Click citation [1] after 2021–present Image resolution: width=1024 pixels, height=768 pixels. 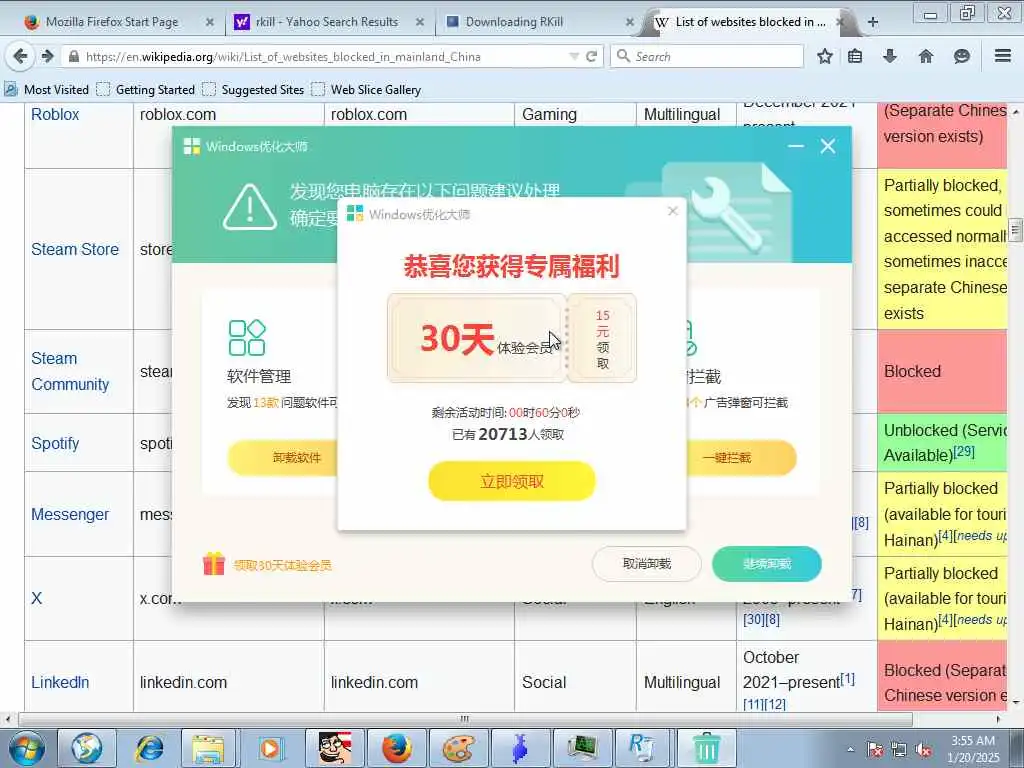pos(847,679)
